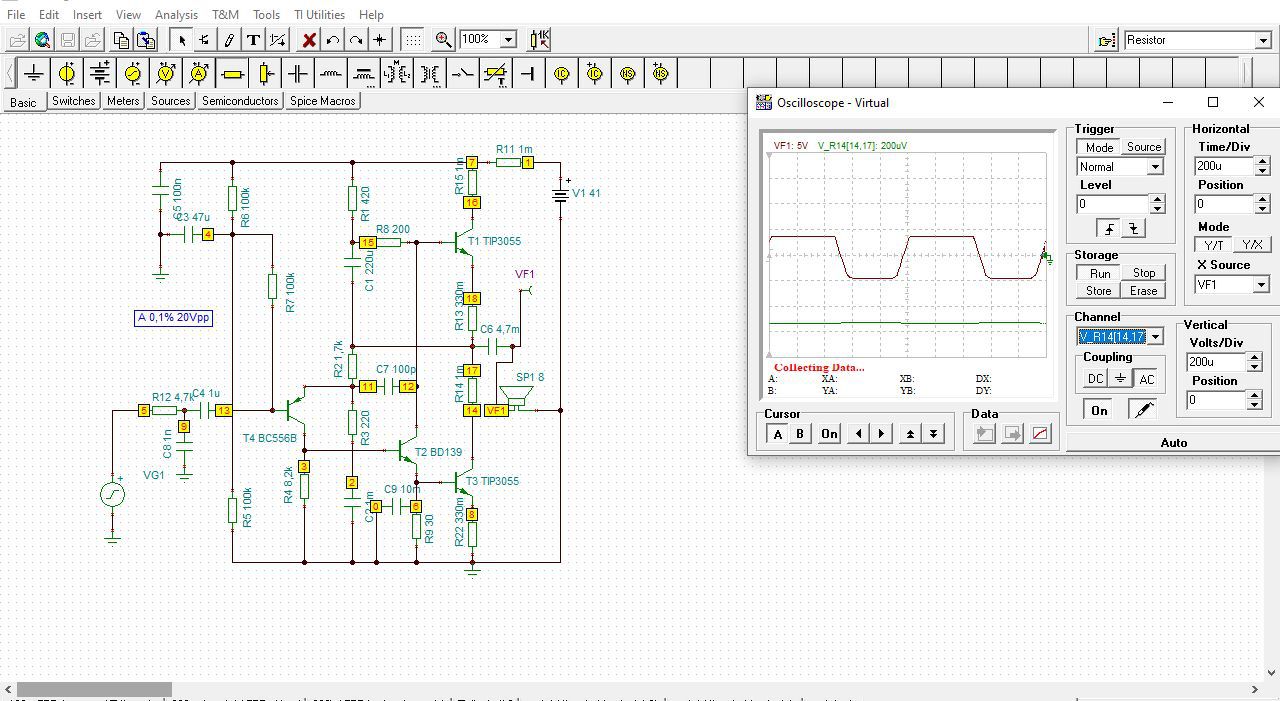
Task: Click the zoom magnifier icon
Action: pyautogui.click(x=443, y=40)
